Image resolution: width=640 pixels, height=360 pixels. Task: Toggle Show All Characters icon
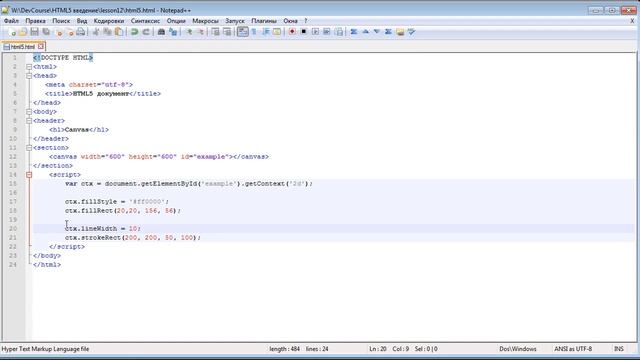(254, 32)
